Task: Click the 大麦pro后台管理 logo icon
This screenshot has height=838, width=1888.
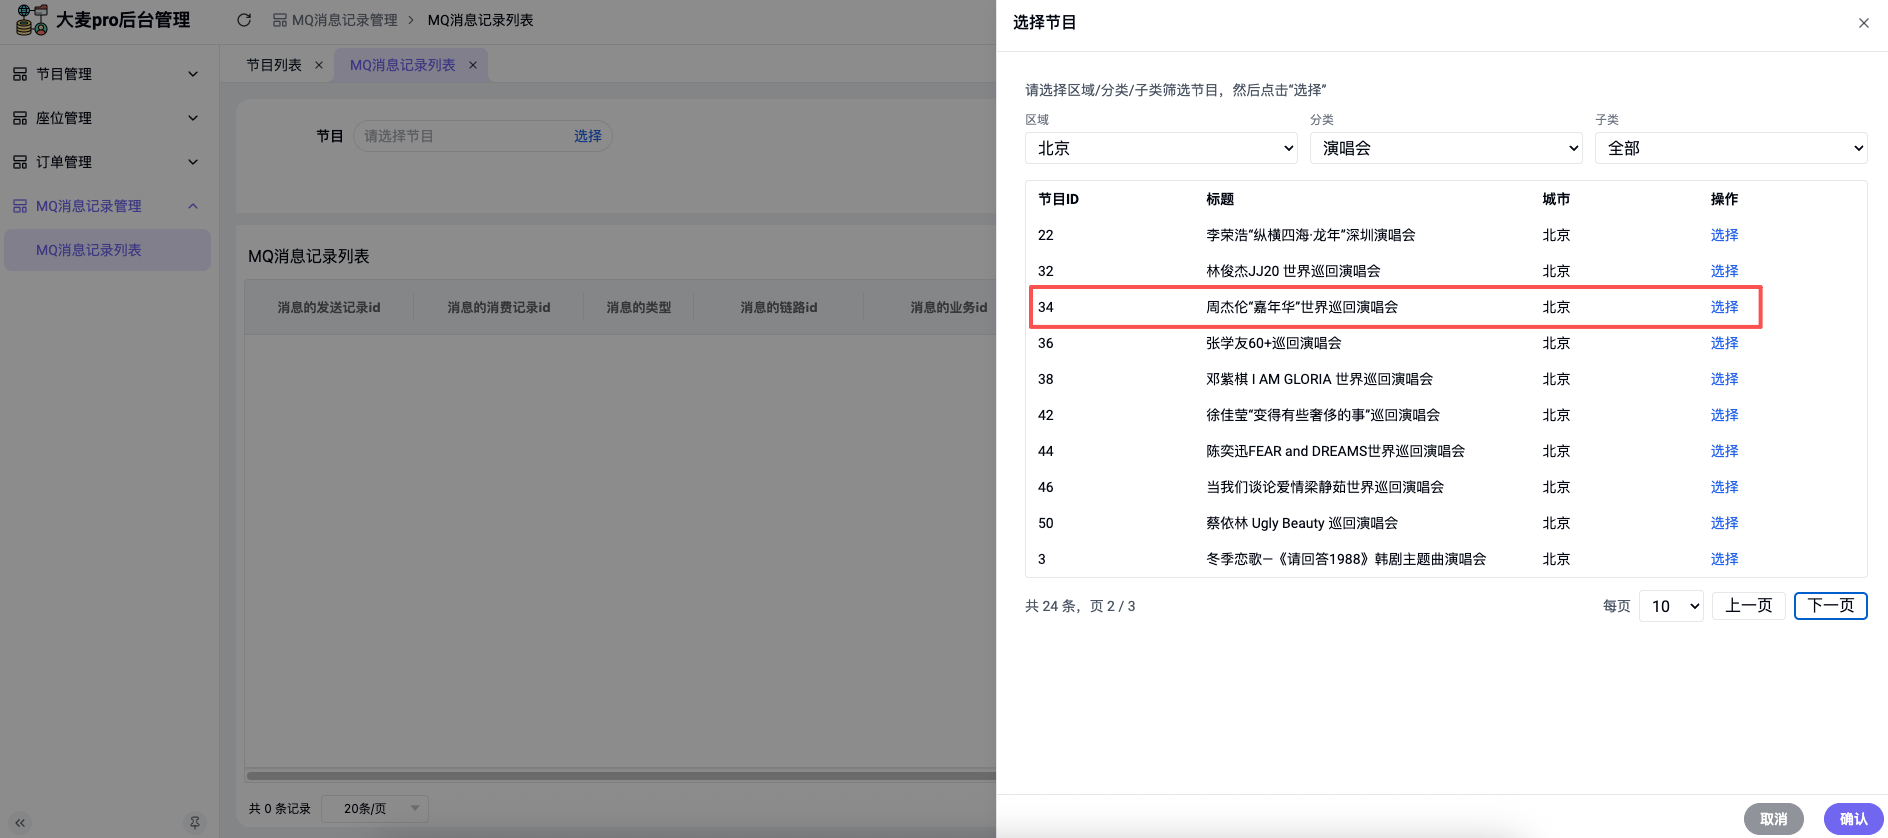Action: pos(31,20)
